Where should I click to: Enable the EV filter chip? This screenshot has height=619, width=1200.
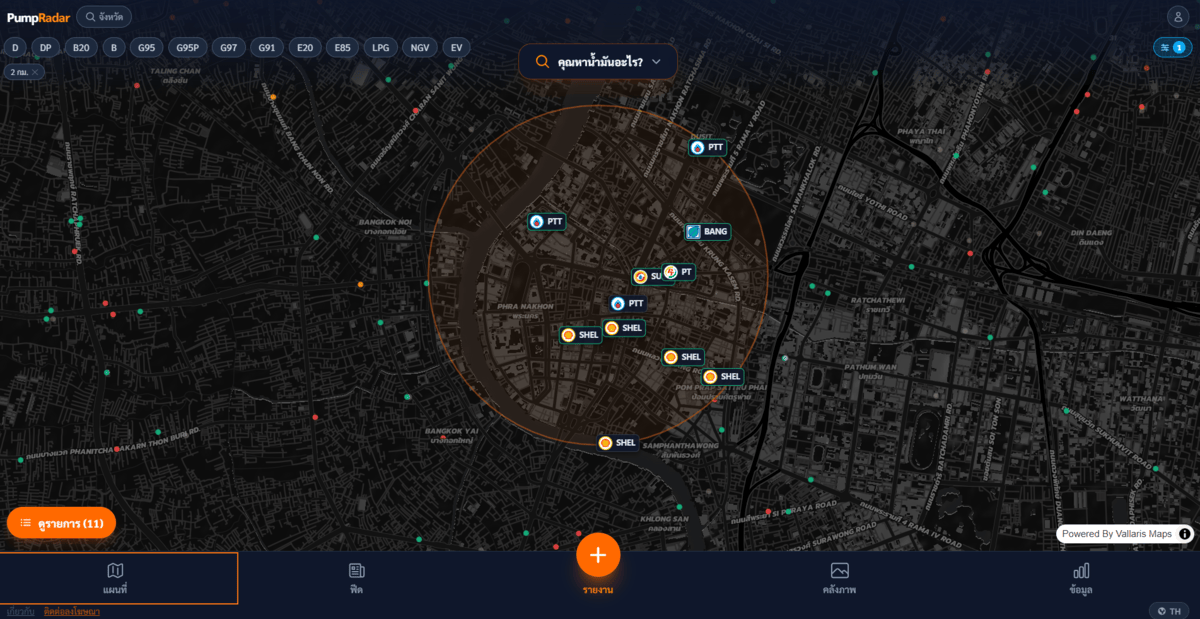click(x=456, y=47)
